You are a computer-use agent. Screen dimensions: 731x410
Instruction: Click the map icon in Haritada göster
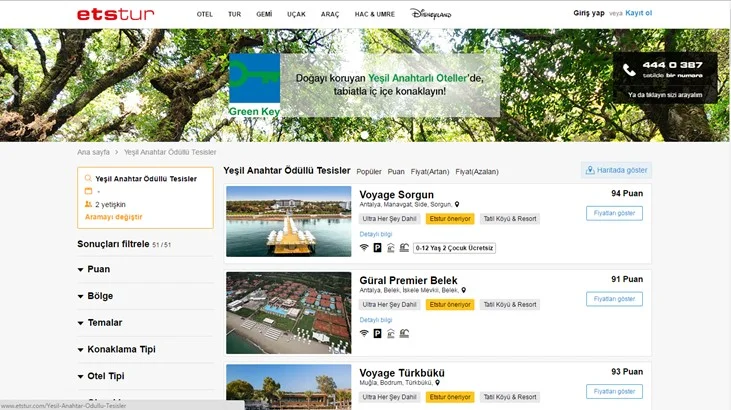pyautogui.click(x=590, y=170)
